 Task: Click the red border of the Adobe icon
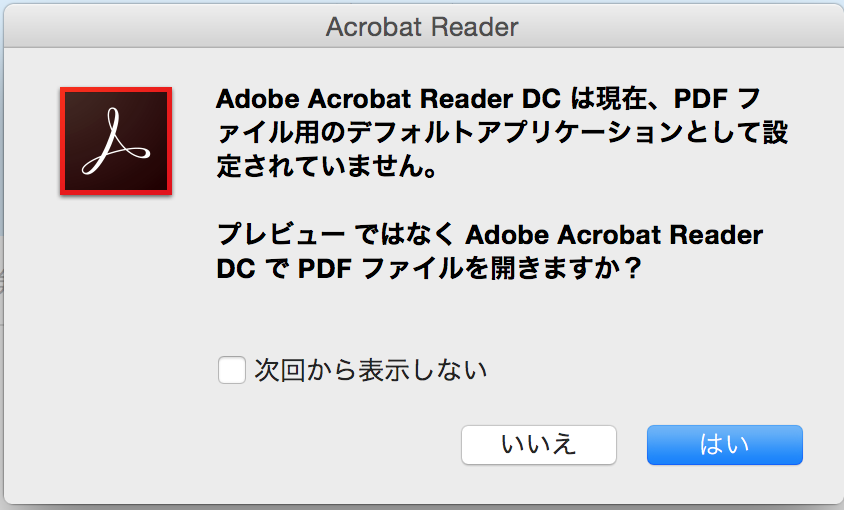pos(63,141)
